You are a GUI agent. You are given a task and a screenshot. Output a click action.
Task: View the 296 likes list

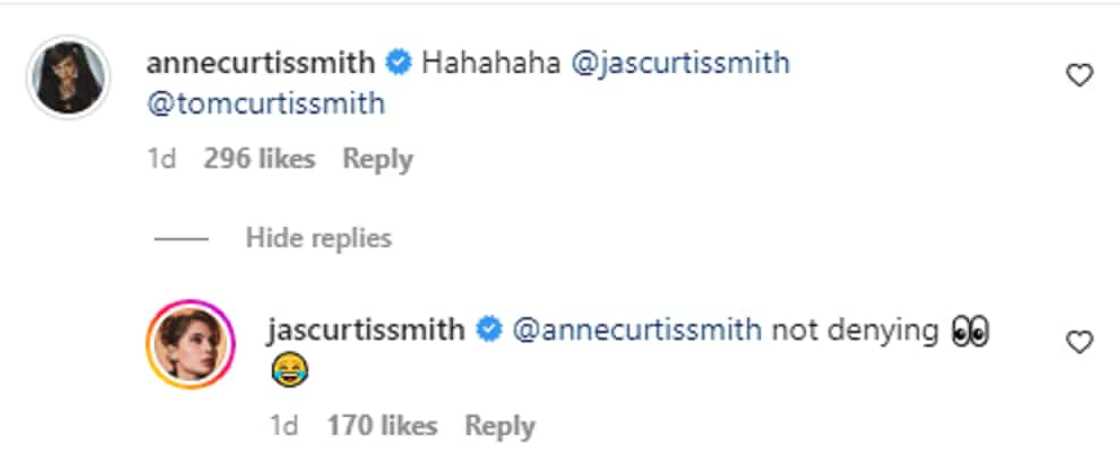click(x=259, y=159)
